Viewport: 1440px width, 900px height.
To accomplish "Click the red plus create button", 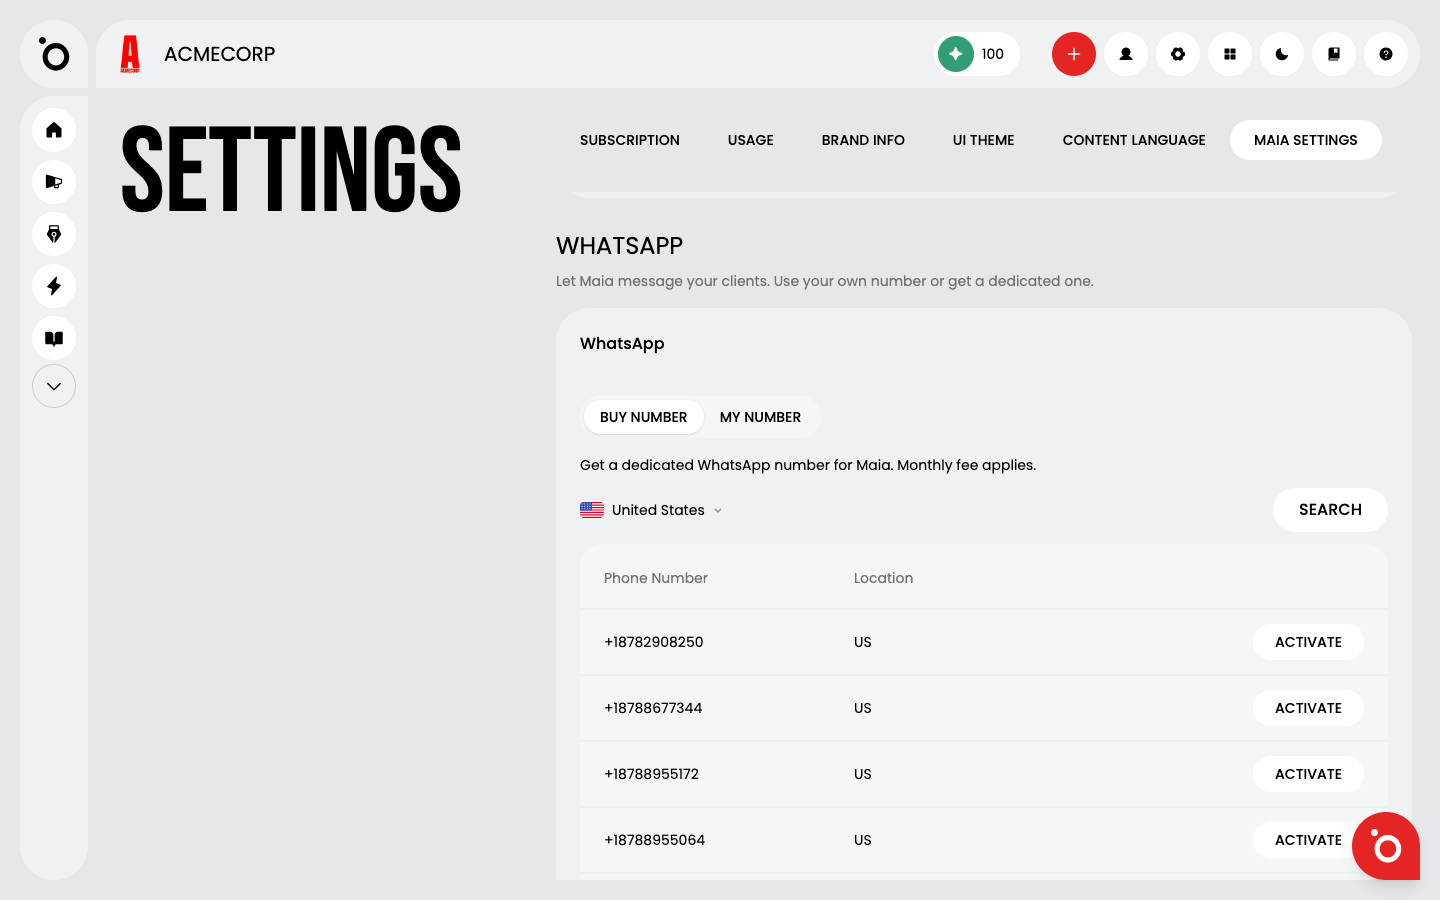I will 1074,54.
